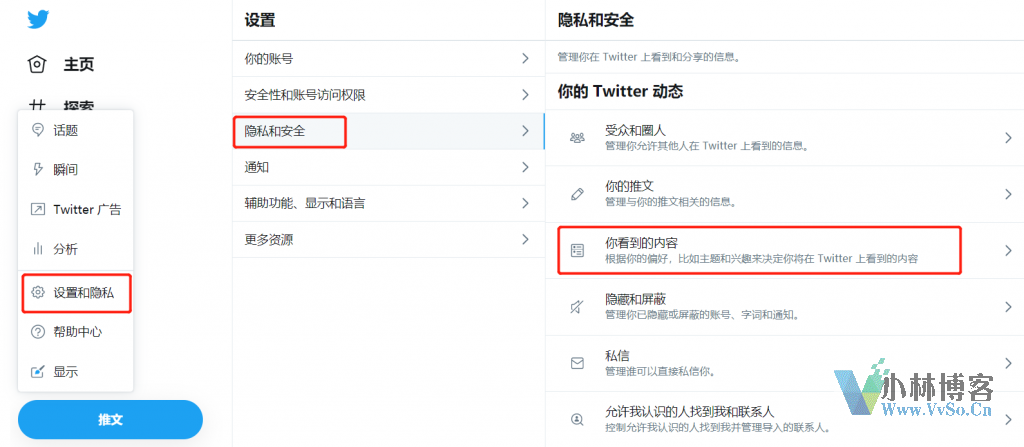Choose 显示 menu entry
The image size is (1024, 447).
coord(76,372)
